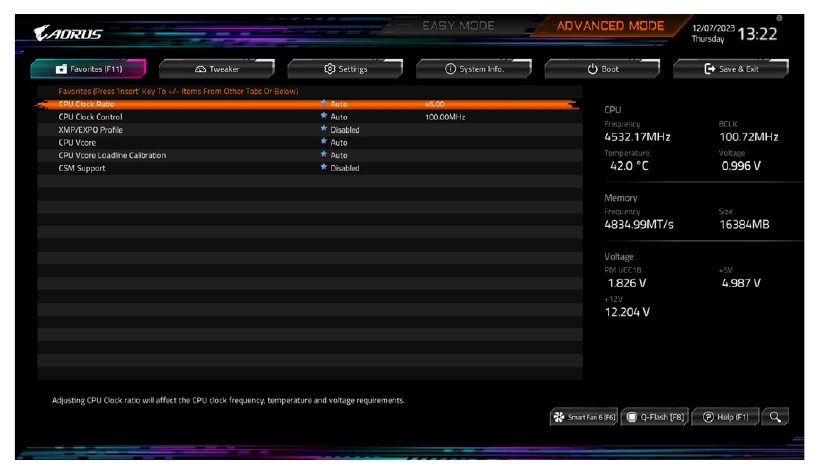
Task: Open Smart Fan 6 (F6)
Action: point(584,417)
